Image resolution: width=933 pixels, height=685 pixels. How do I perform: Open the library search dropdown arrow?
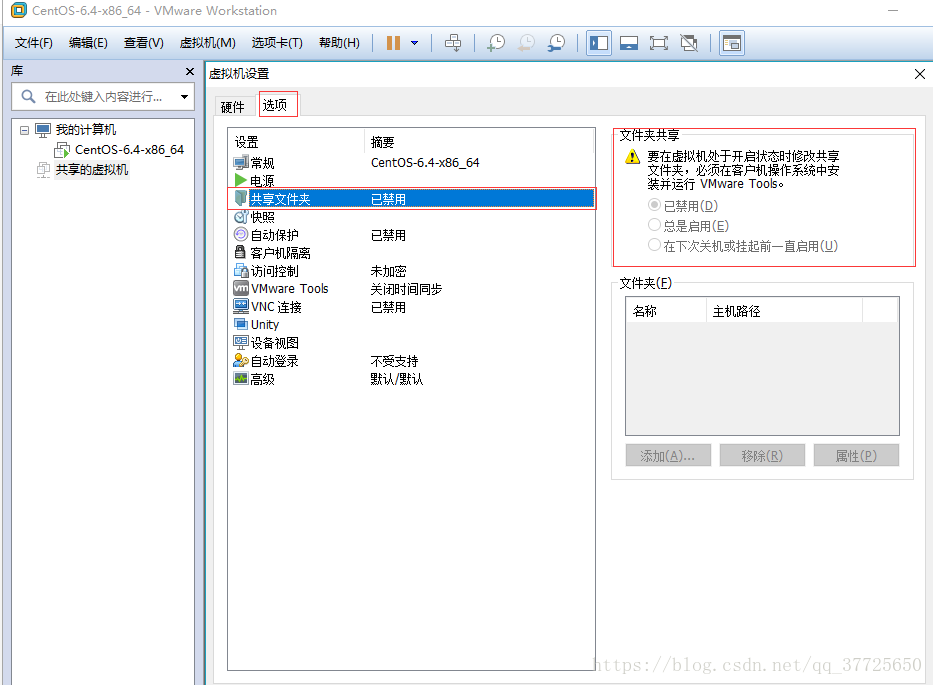[184, 96]
